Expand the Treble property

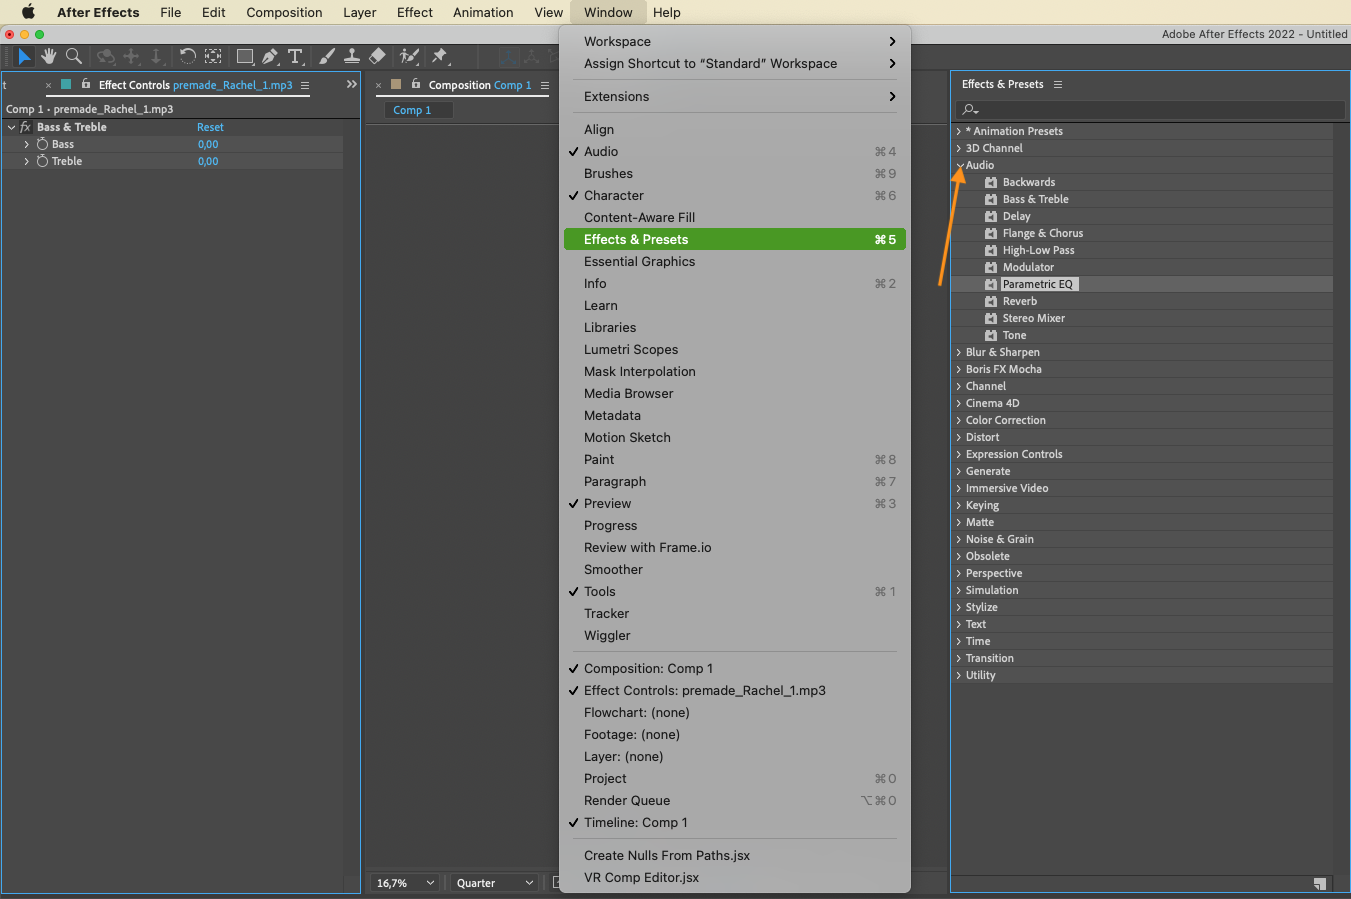pos(27,161)
